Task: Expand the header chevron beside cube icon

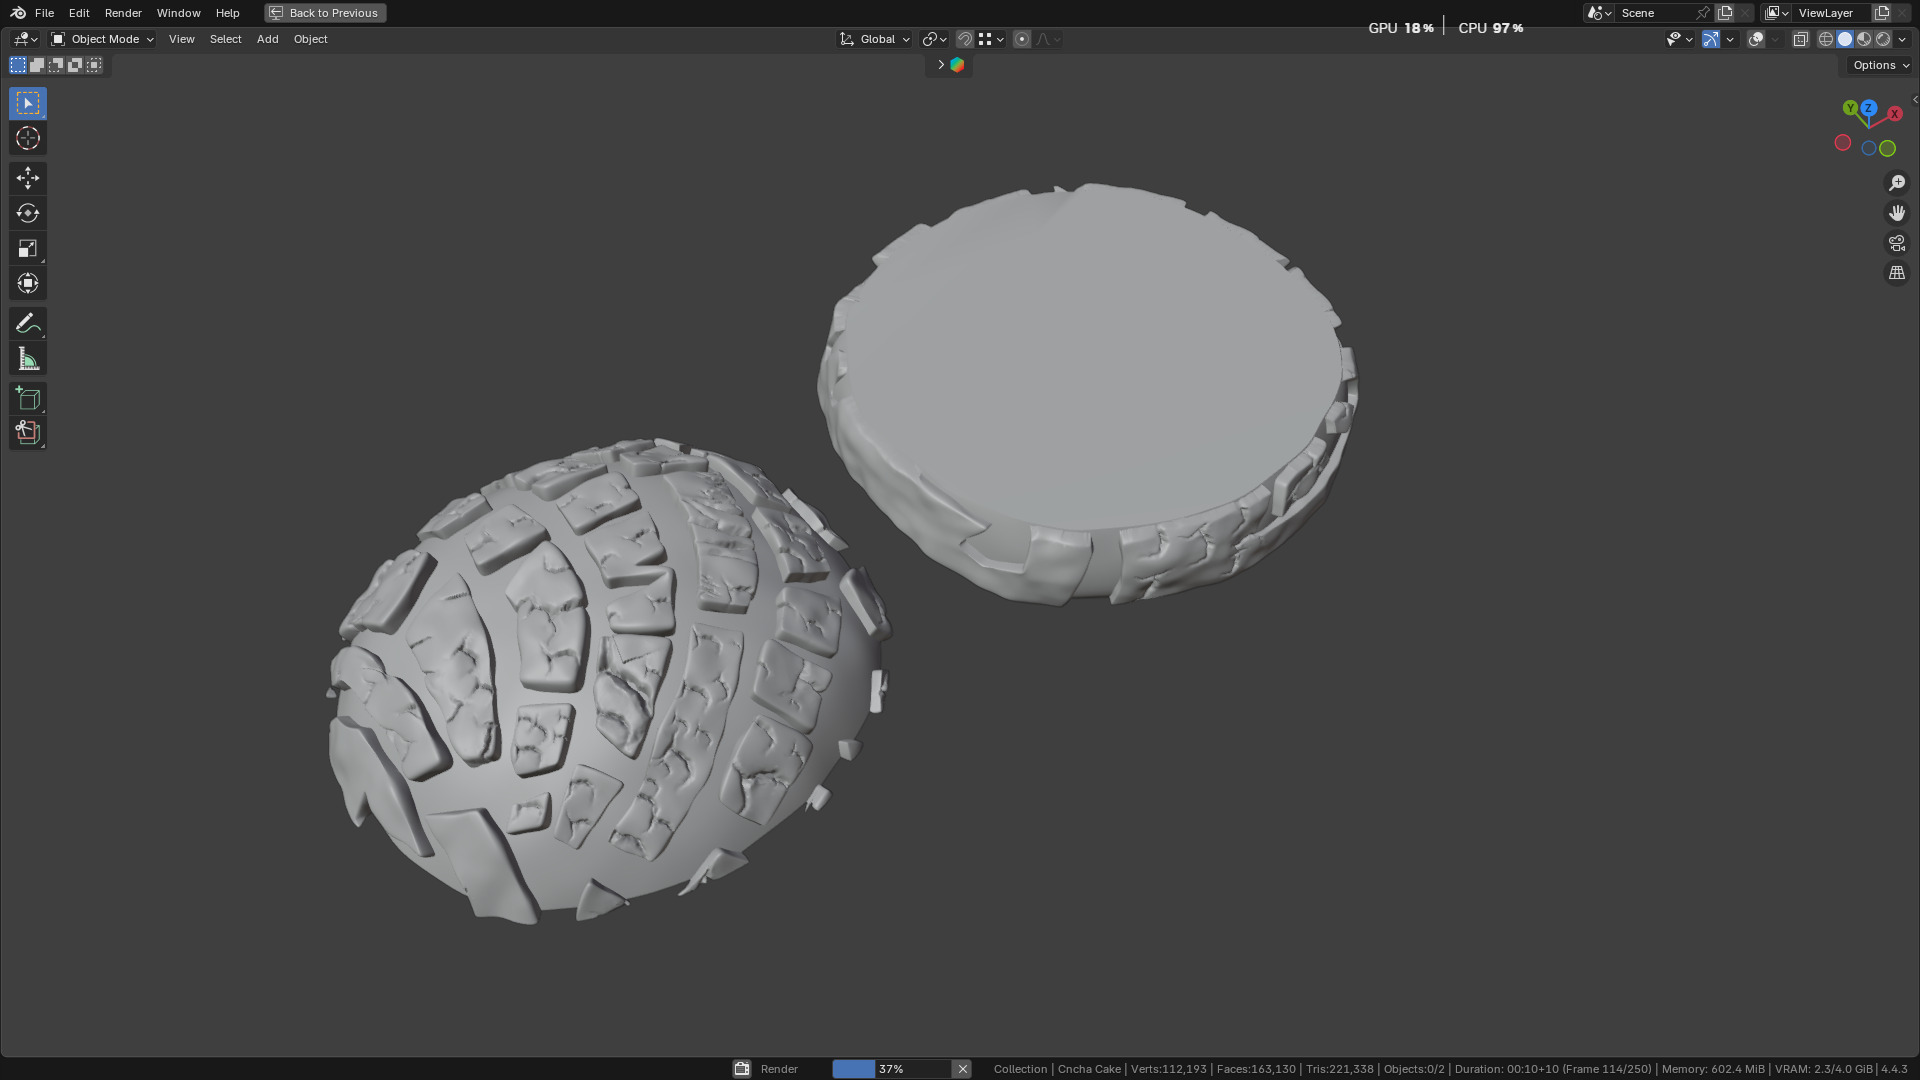Action: pyautogui.click(x=940, y=65)
